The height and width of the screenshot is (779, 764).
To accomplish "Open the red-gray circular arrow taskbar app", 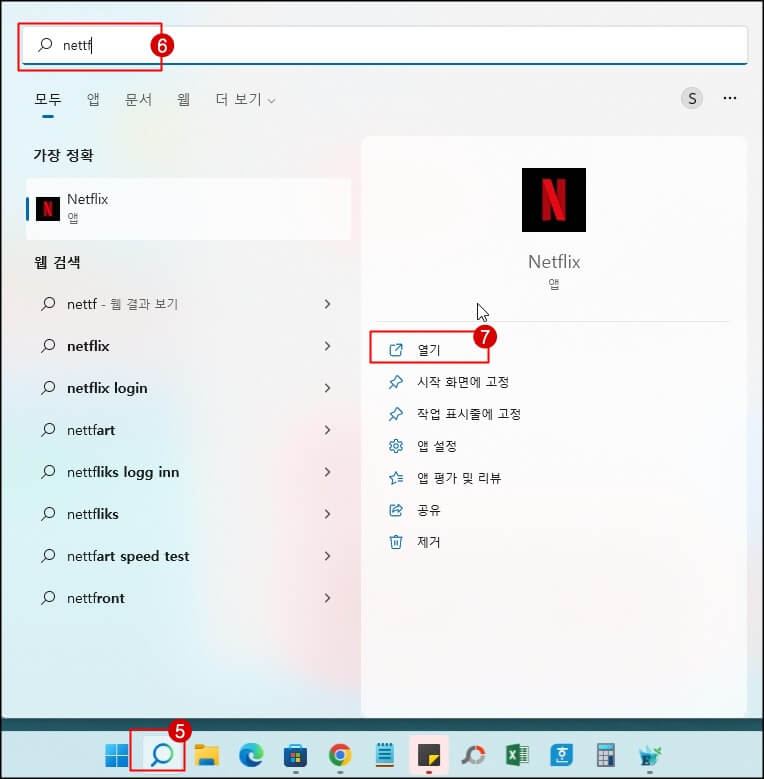I will (473, 755).
